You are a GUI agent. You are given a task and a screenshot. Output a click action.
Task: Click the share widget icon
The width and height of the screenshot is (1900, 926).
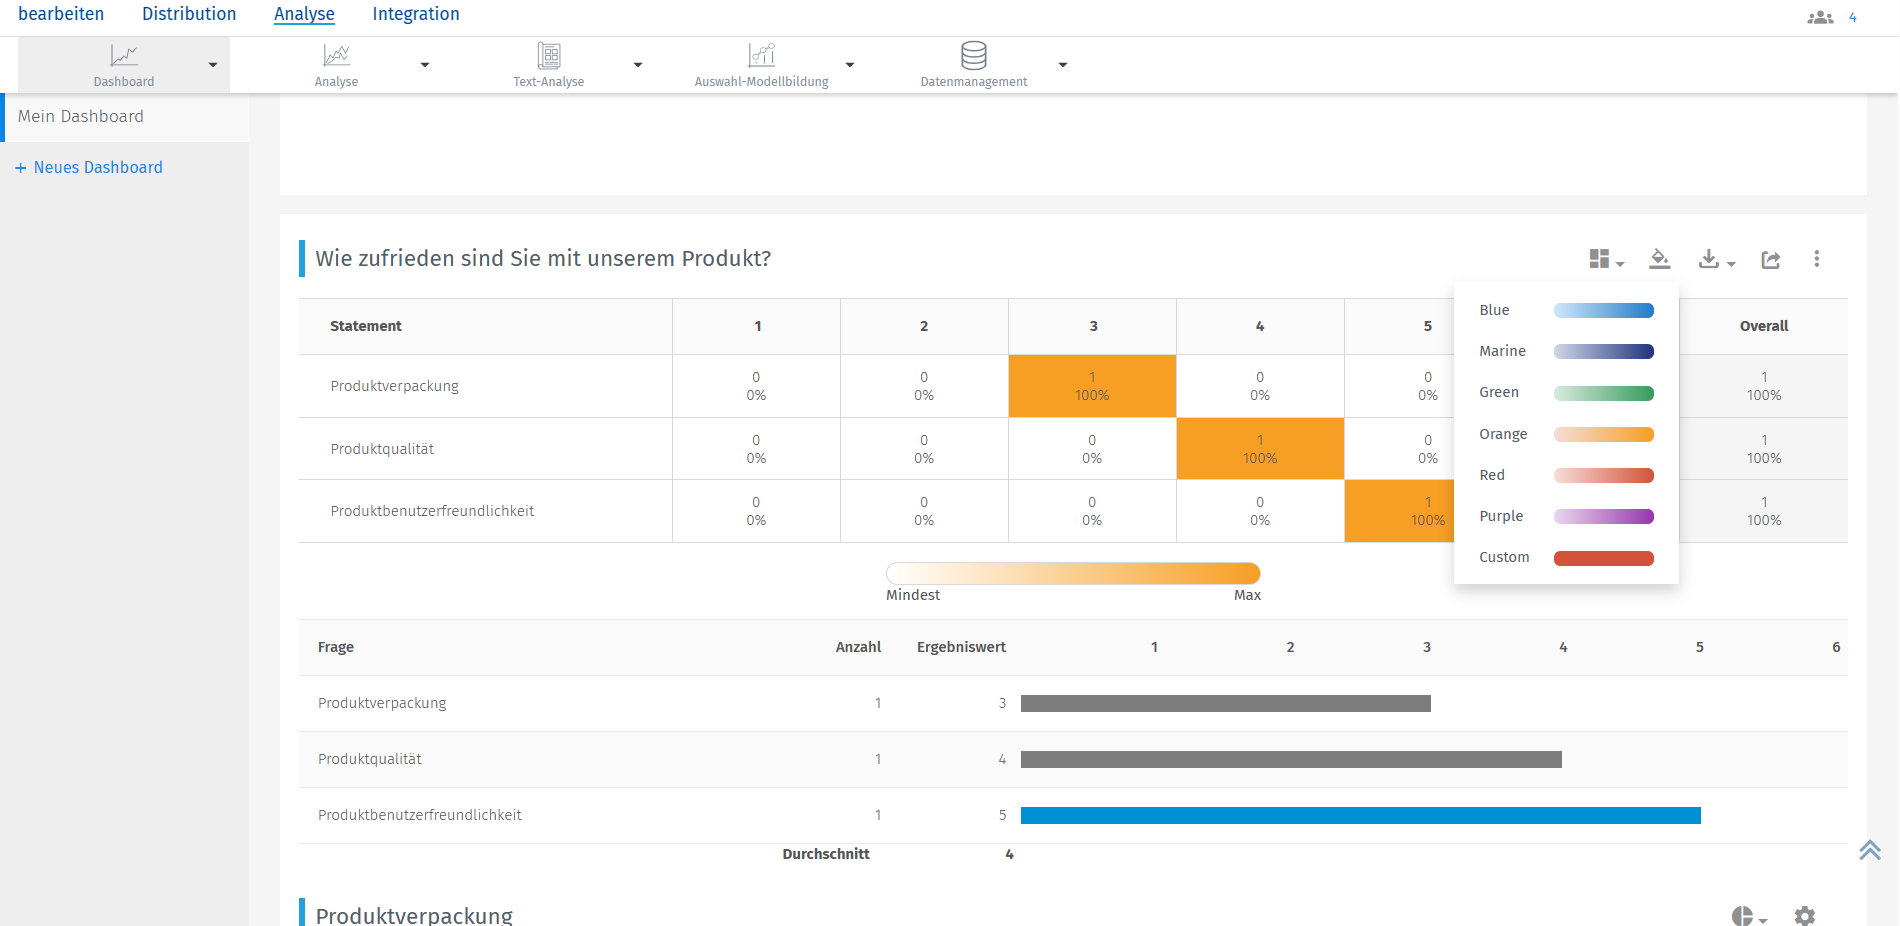click(1771, 260)
